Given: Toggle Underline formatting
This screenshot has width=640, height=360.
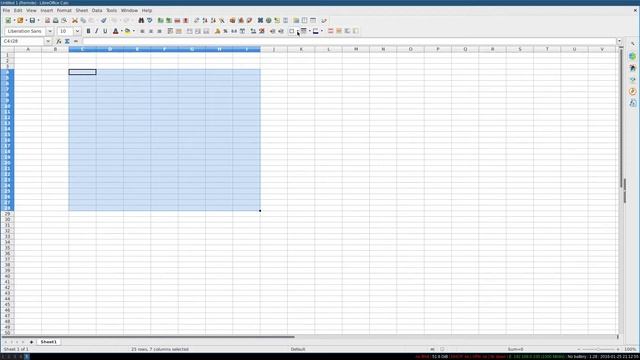Looking at the screenshot, I should point(105,31).
